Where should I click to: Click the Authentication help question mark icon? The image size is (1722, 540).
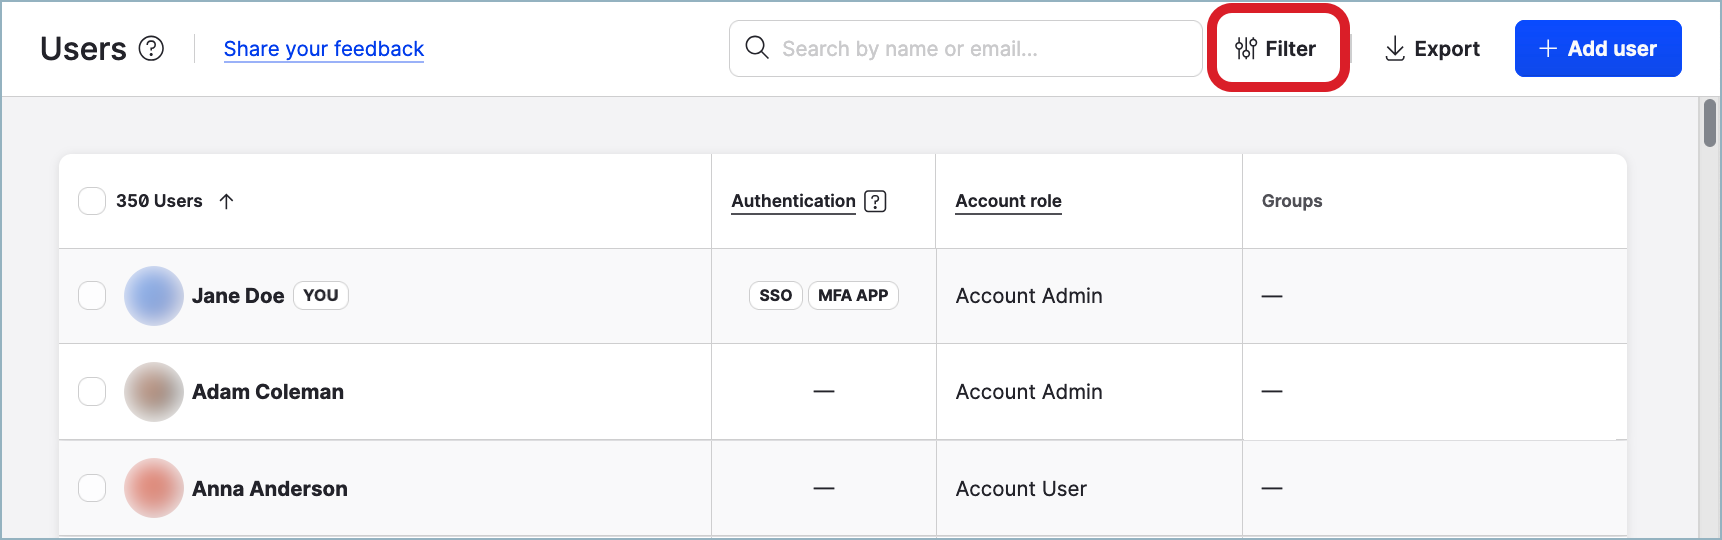(x=875, y=201)
